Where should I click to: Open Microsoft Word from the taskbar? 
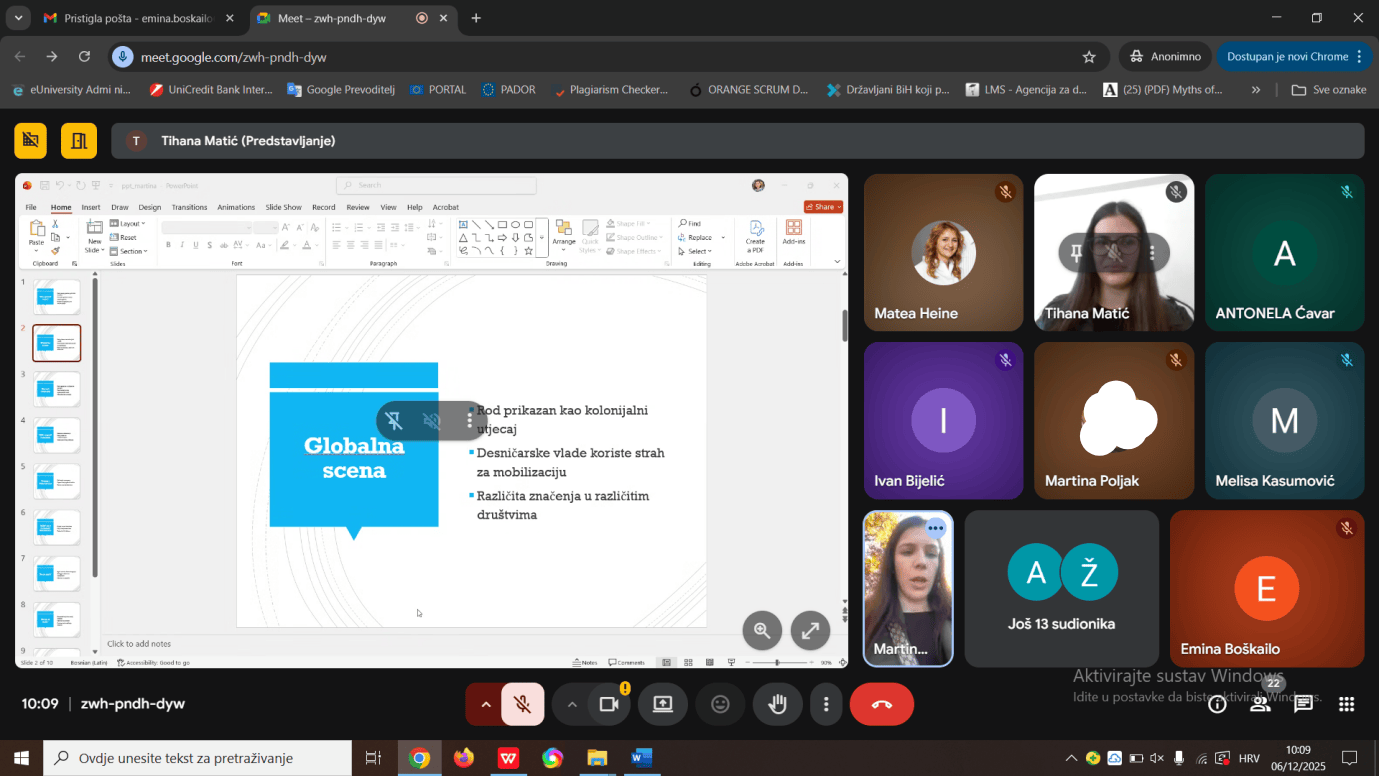pyautogui.click(x=641, y=758)
